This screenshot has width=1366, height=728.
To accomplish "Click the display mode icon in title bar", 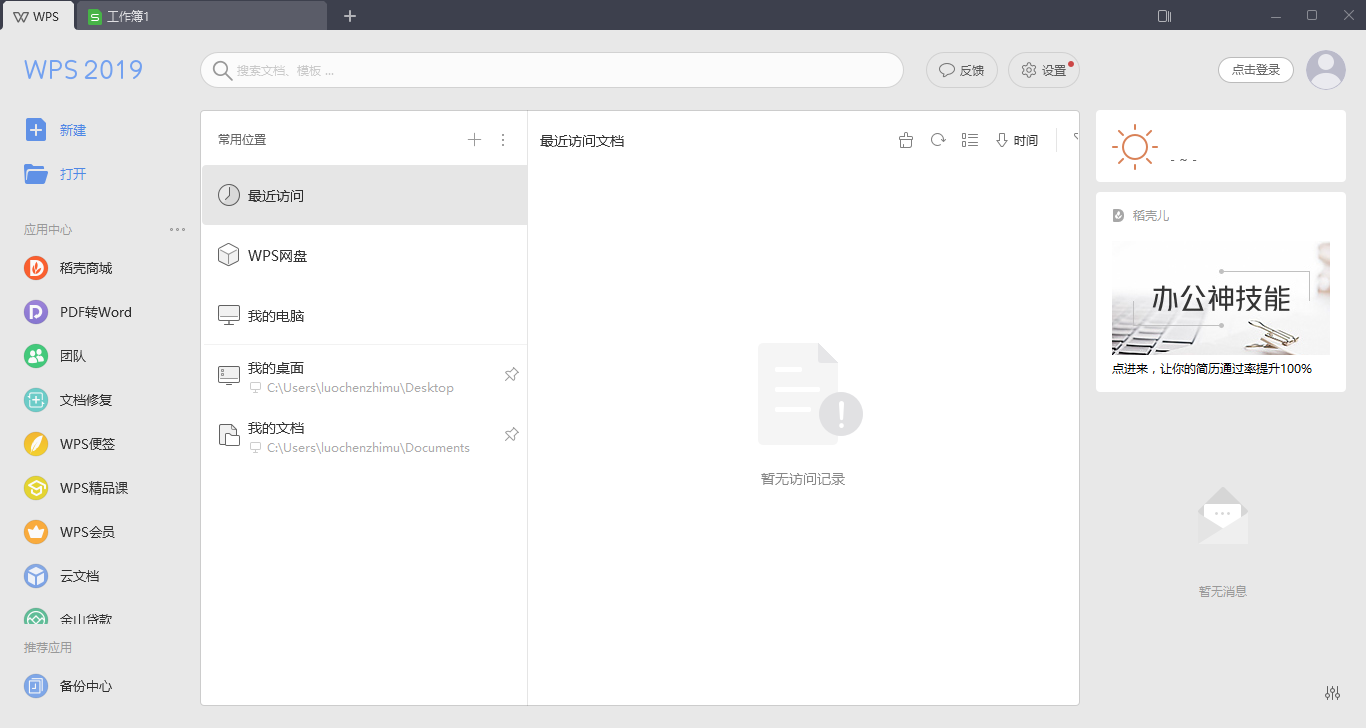I will pos(1164,16).
